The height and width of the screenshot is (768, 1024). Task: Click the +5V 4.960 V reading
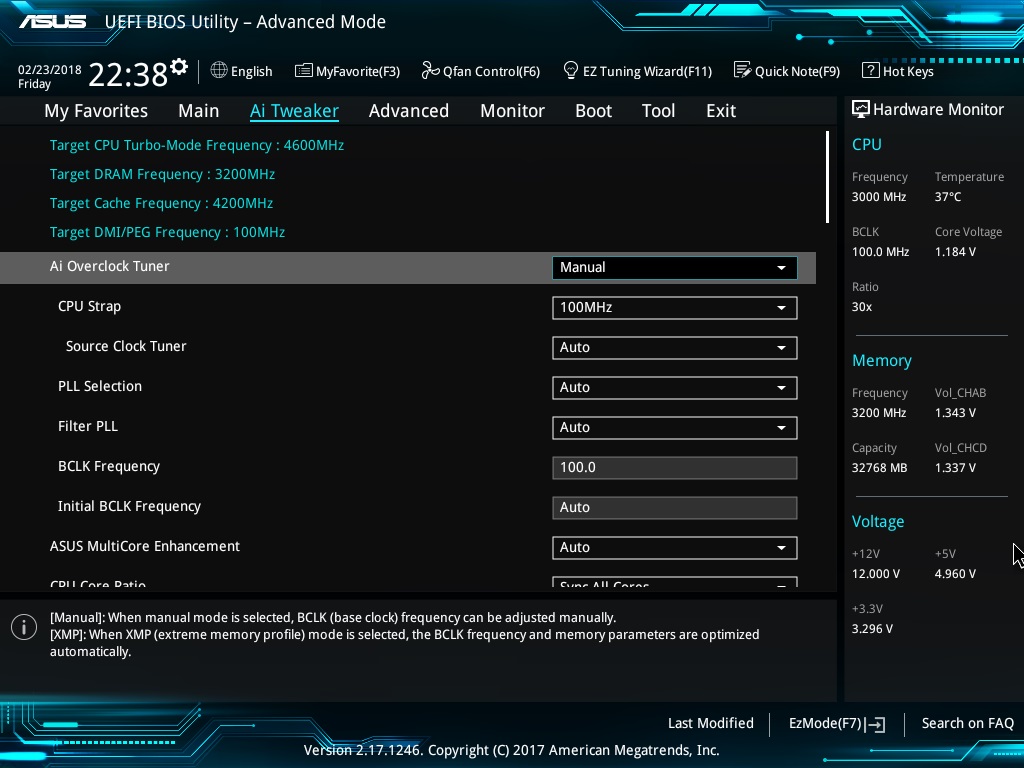point(955,573)
